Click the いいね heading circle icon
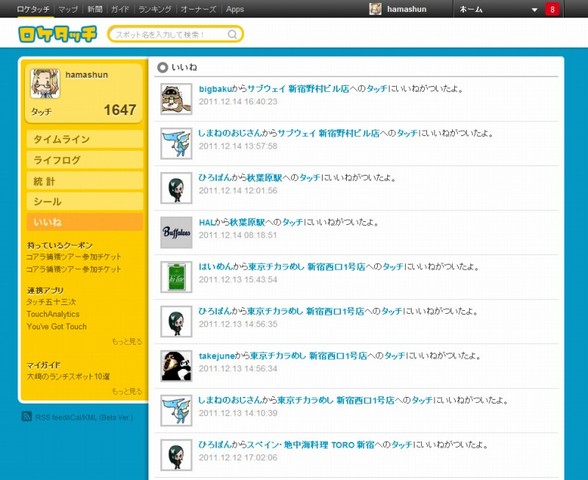 162,68
